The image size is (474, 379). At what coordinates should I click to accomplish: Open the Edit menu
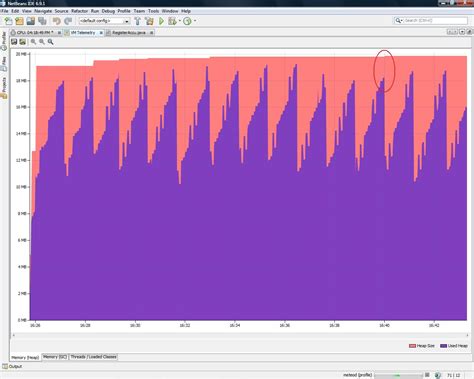coord(15,11)
